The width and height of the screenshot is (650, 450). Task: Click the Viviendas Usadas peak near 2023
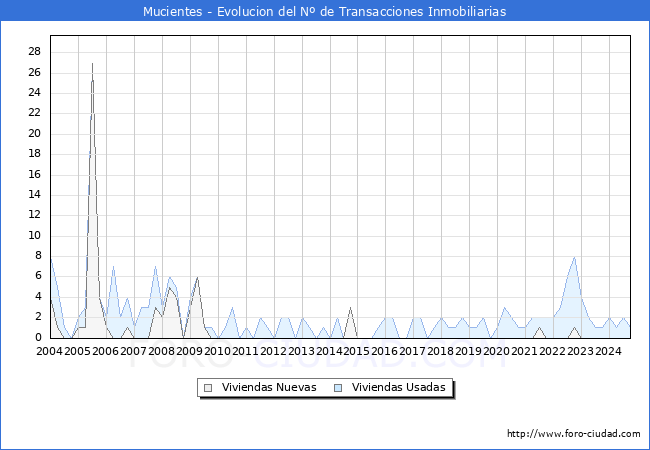[574, 257]
